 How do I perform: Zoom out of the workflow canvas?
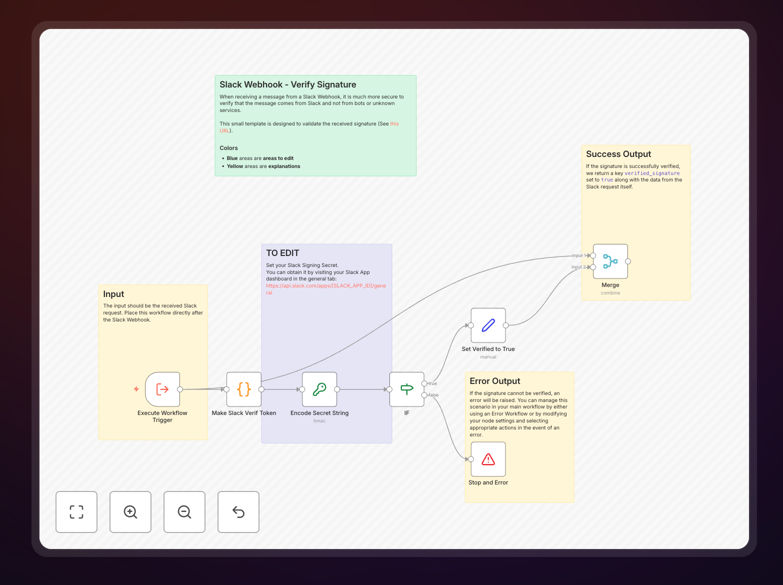tap(184, 512)
